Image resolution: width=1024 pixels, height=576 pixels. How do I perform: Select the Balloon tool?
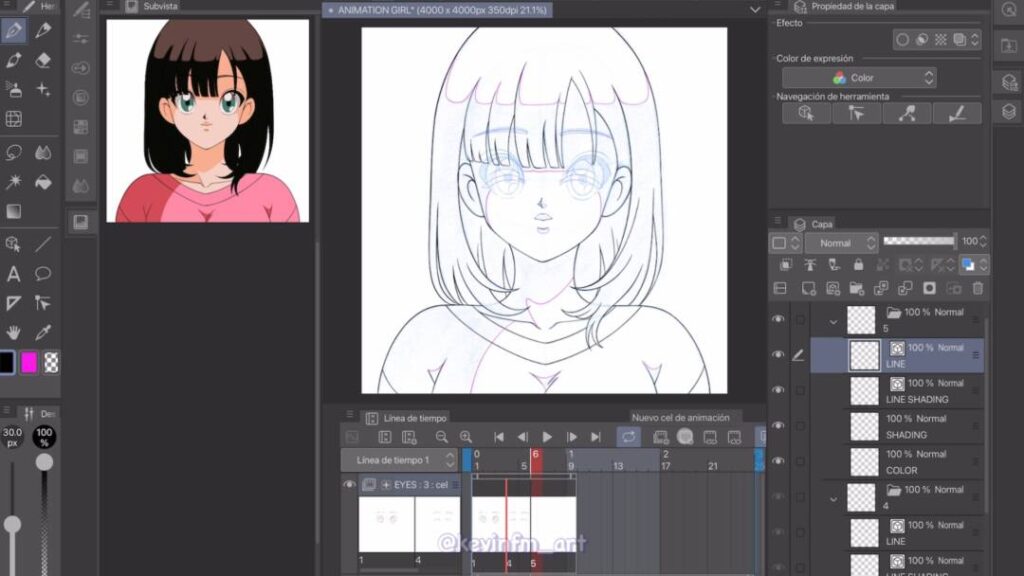pyautogui.click(x=43, y=274)
